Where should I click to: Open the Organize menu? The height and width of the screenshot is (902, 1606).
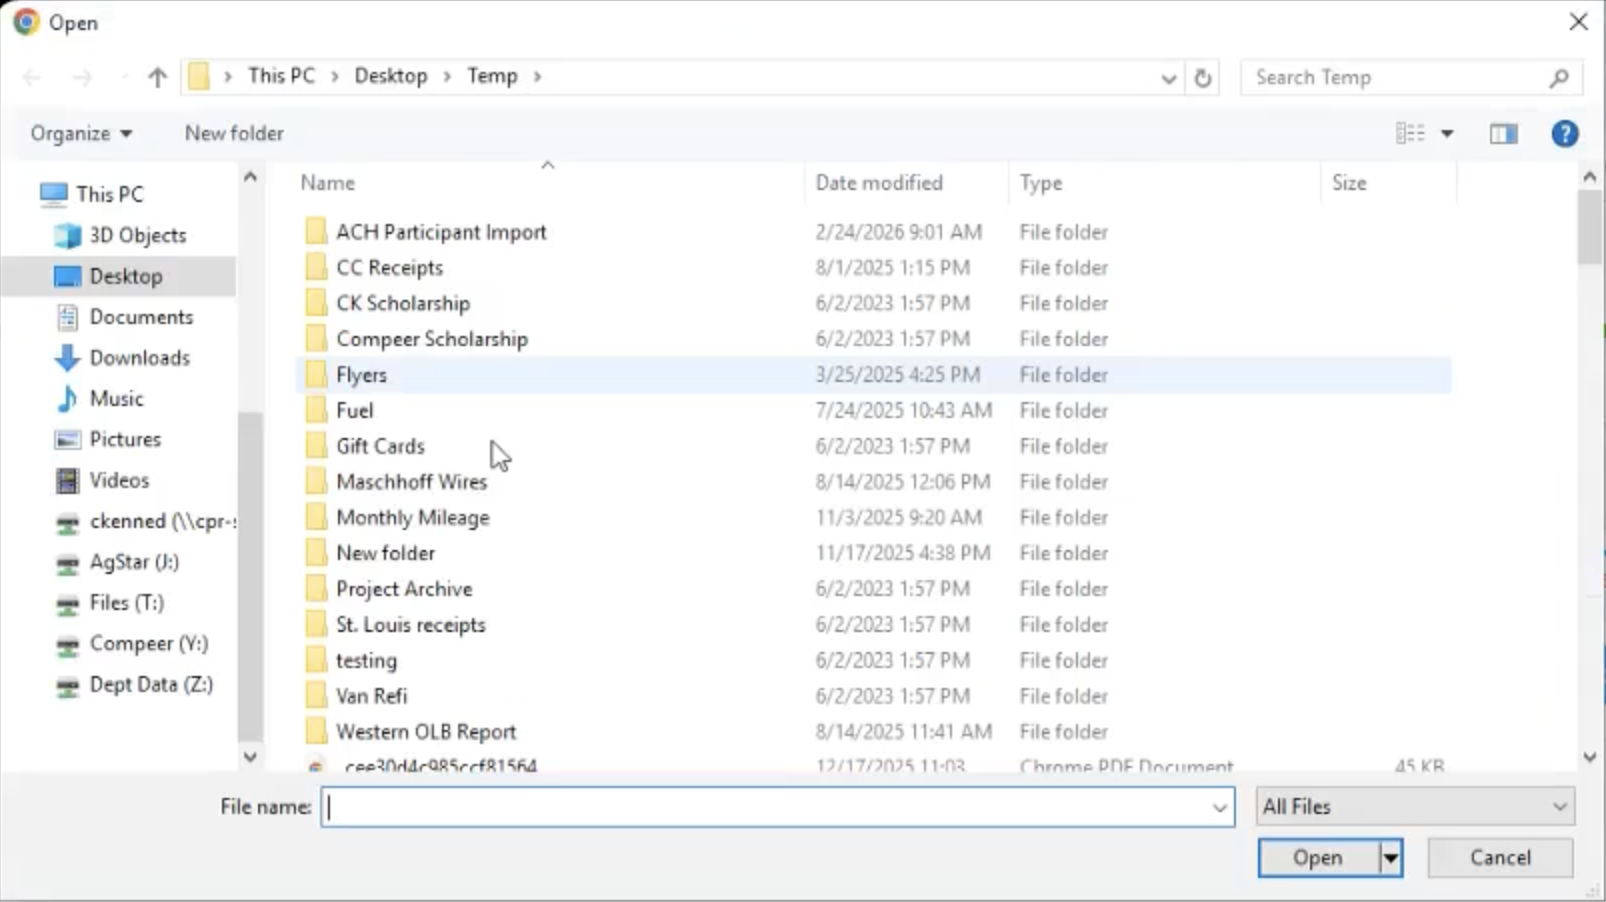[80, 134]
